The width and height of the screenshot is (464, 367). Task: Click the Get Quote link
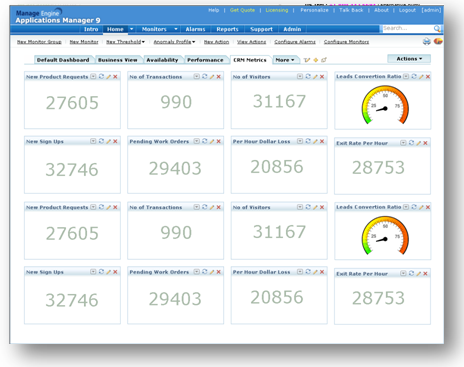tap(242, 10)
